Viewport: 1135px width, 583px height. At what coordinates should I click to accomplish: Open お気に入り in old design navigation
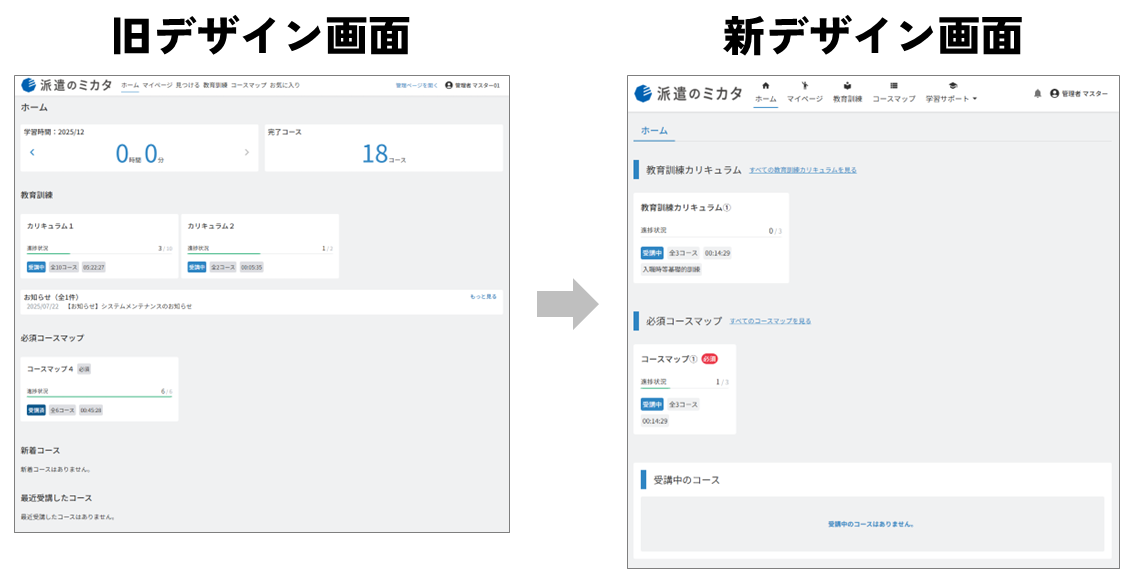coord(284,85)
